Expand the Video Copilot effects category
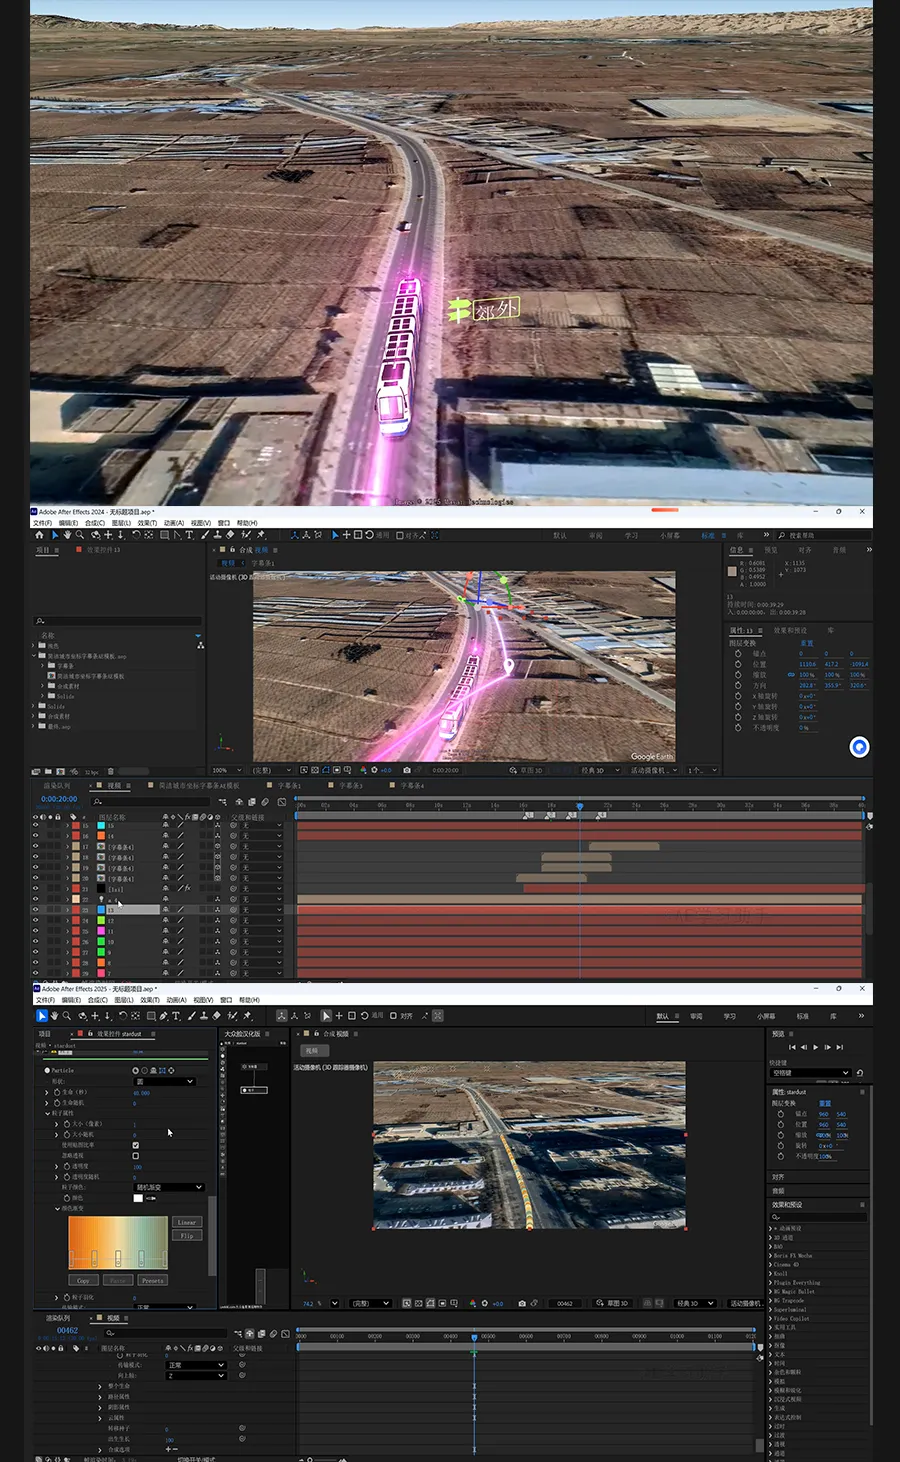Image resolution: width=900 pixels, height=1462 pixels. pyautogui.click(x=770, y=1319)
